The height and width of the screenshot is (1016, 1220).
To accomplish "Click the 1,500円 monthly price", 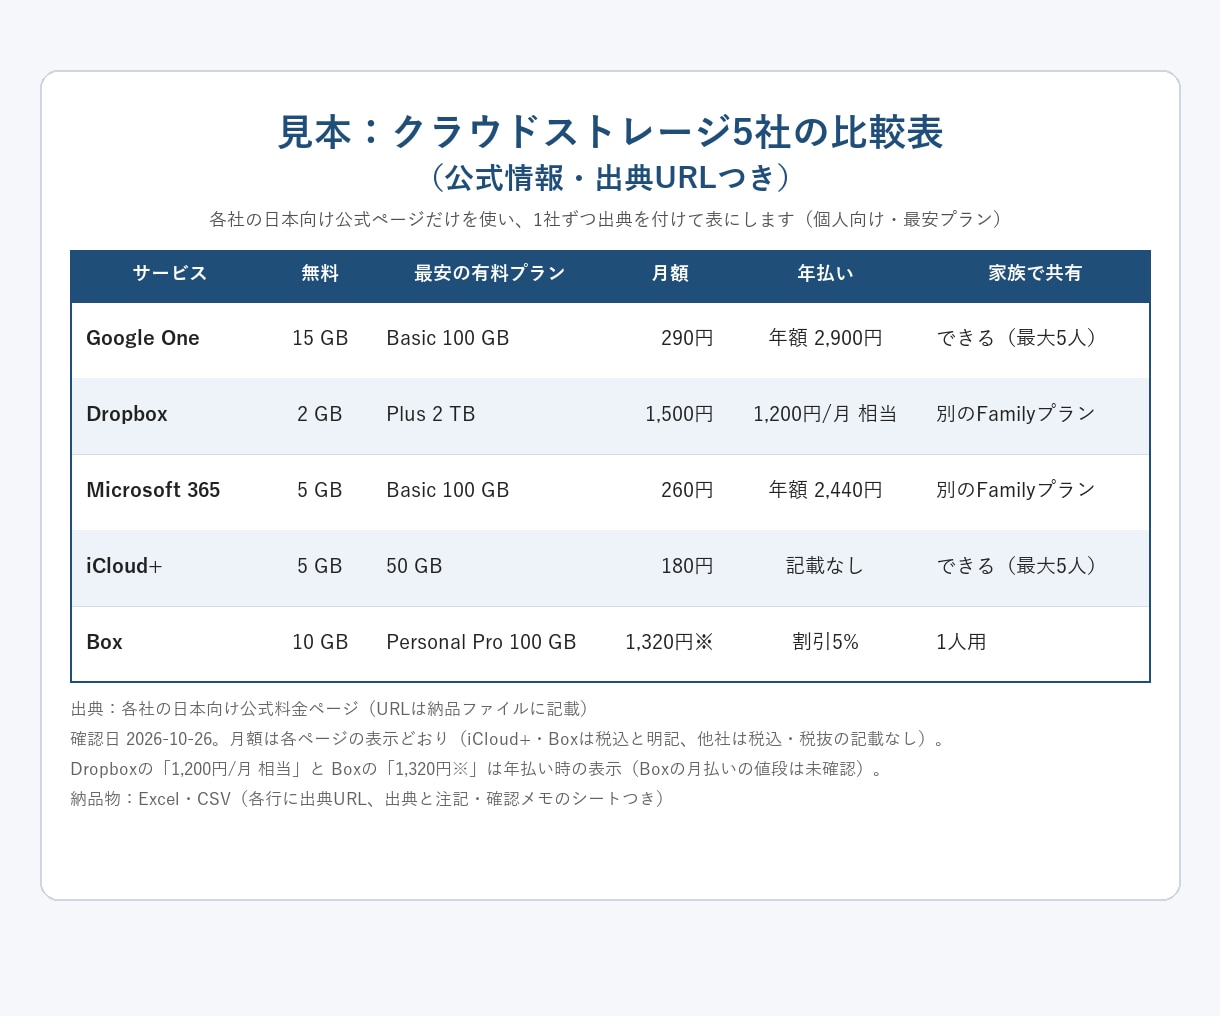I will point(679,414).
